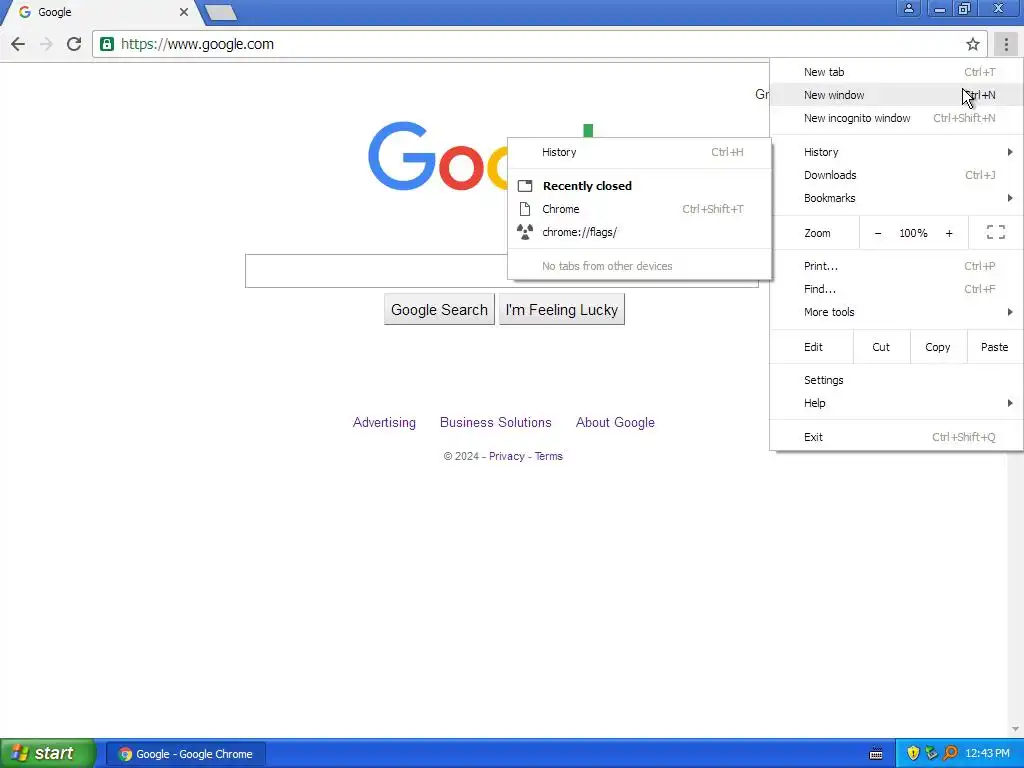
Task: Open the Privacy link
Action: pyautogui.click(x=507, y=456)
